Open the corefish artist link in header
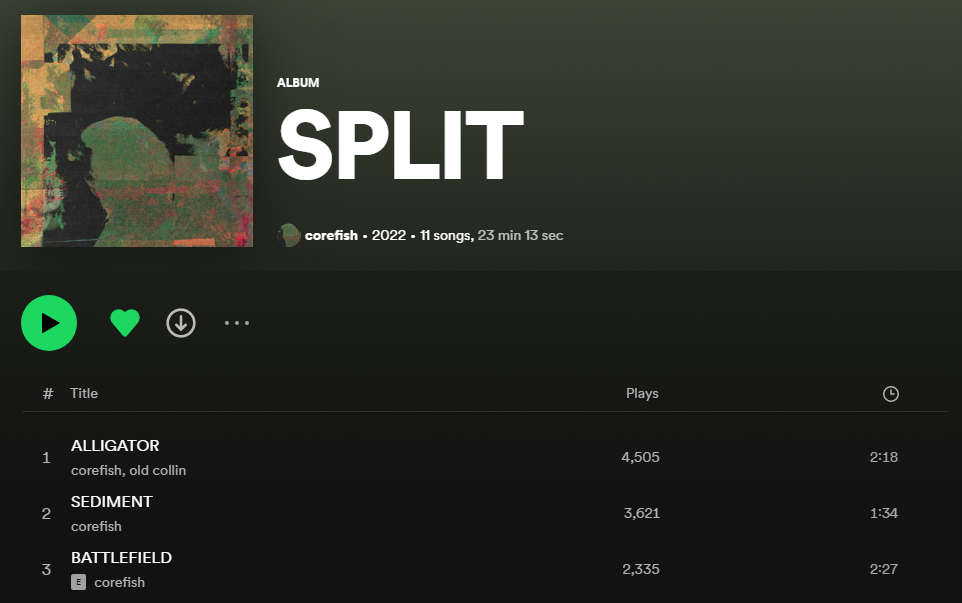The image size is (962, 603). pyautogui.click(x=331, y=236)
